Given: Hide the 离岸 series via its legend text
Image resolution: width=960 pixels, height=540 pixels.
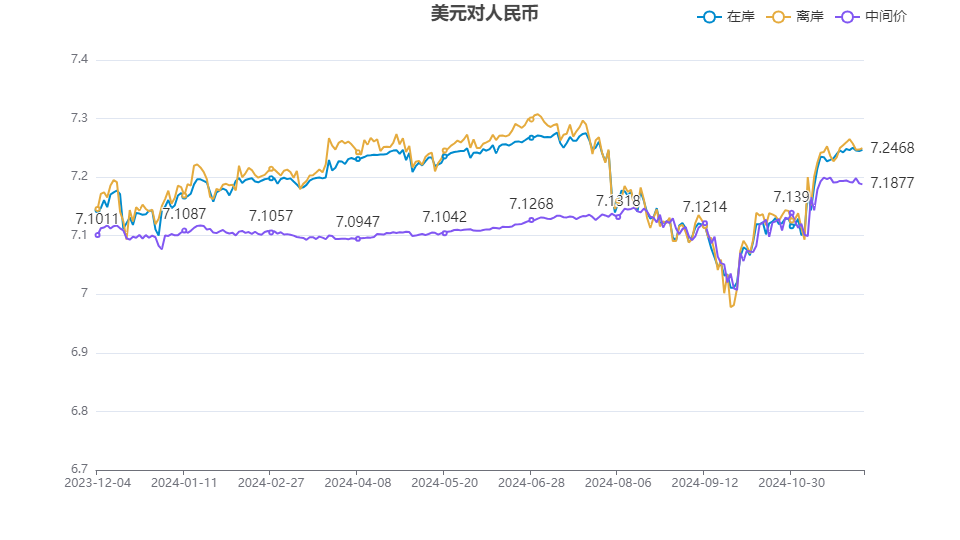Looking at the screenshot, I should (x=810, y=17).
